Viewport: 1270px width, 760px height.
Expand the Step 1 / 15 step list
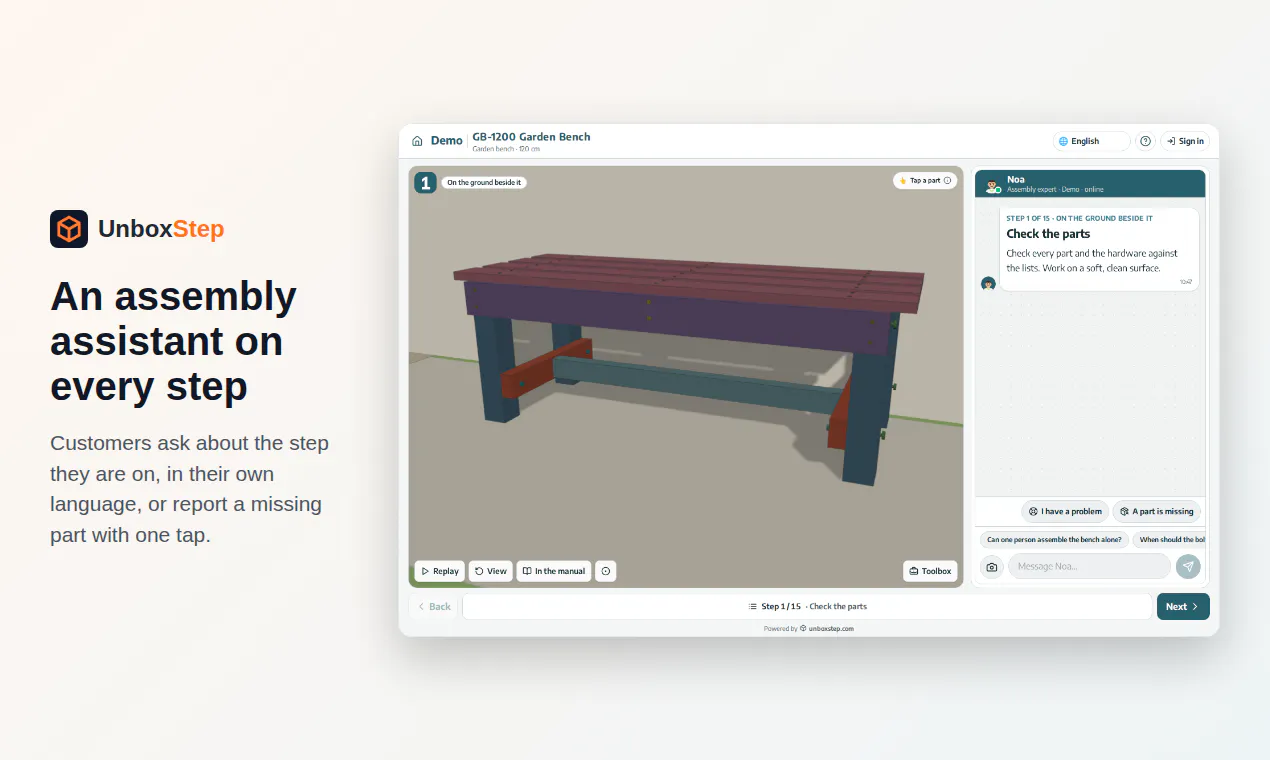(x=807, y=606)
